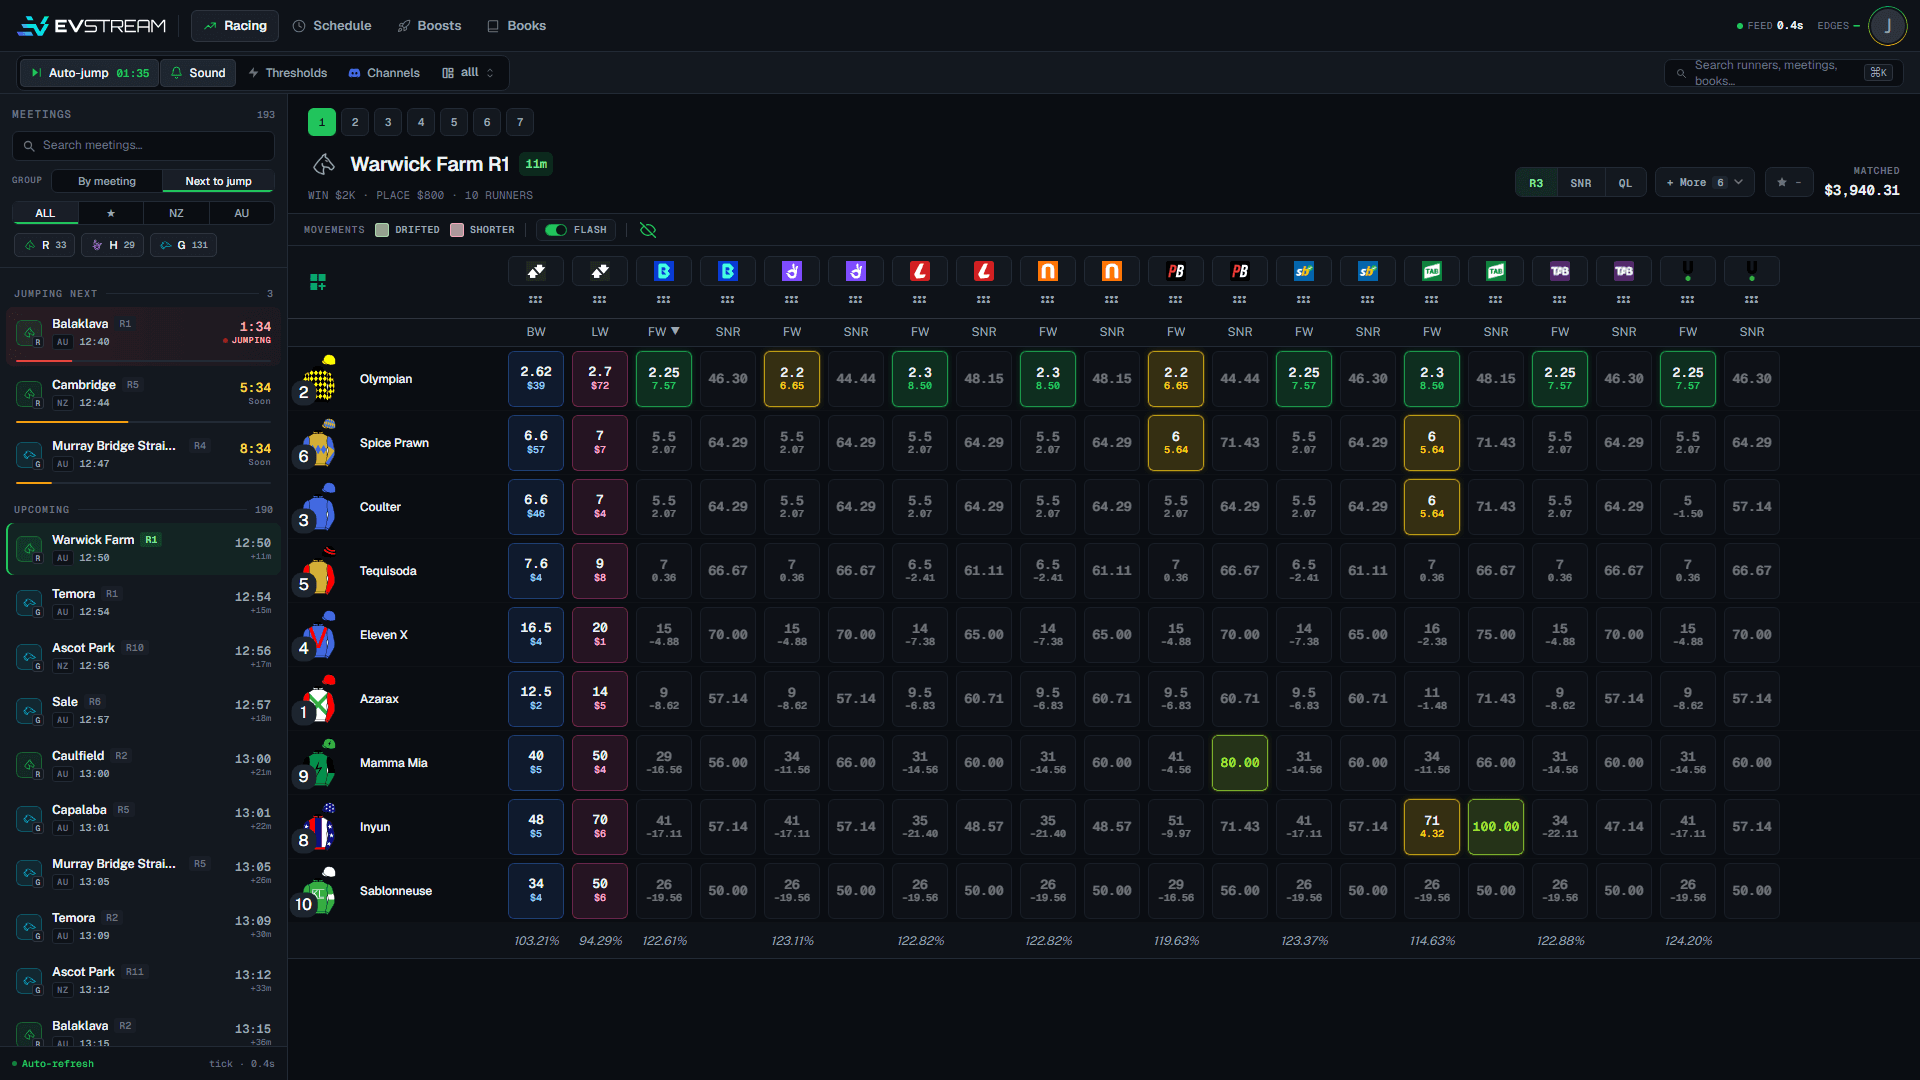1920x1080 pixels.
Task: Click the green TAB icon above FW
Action: (x=1432, y=271)
